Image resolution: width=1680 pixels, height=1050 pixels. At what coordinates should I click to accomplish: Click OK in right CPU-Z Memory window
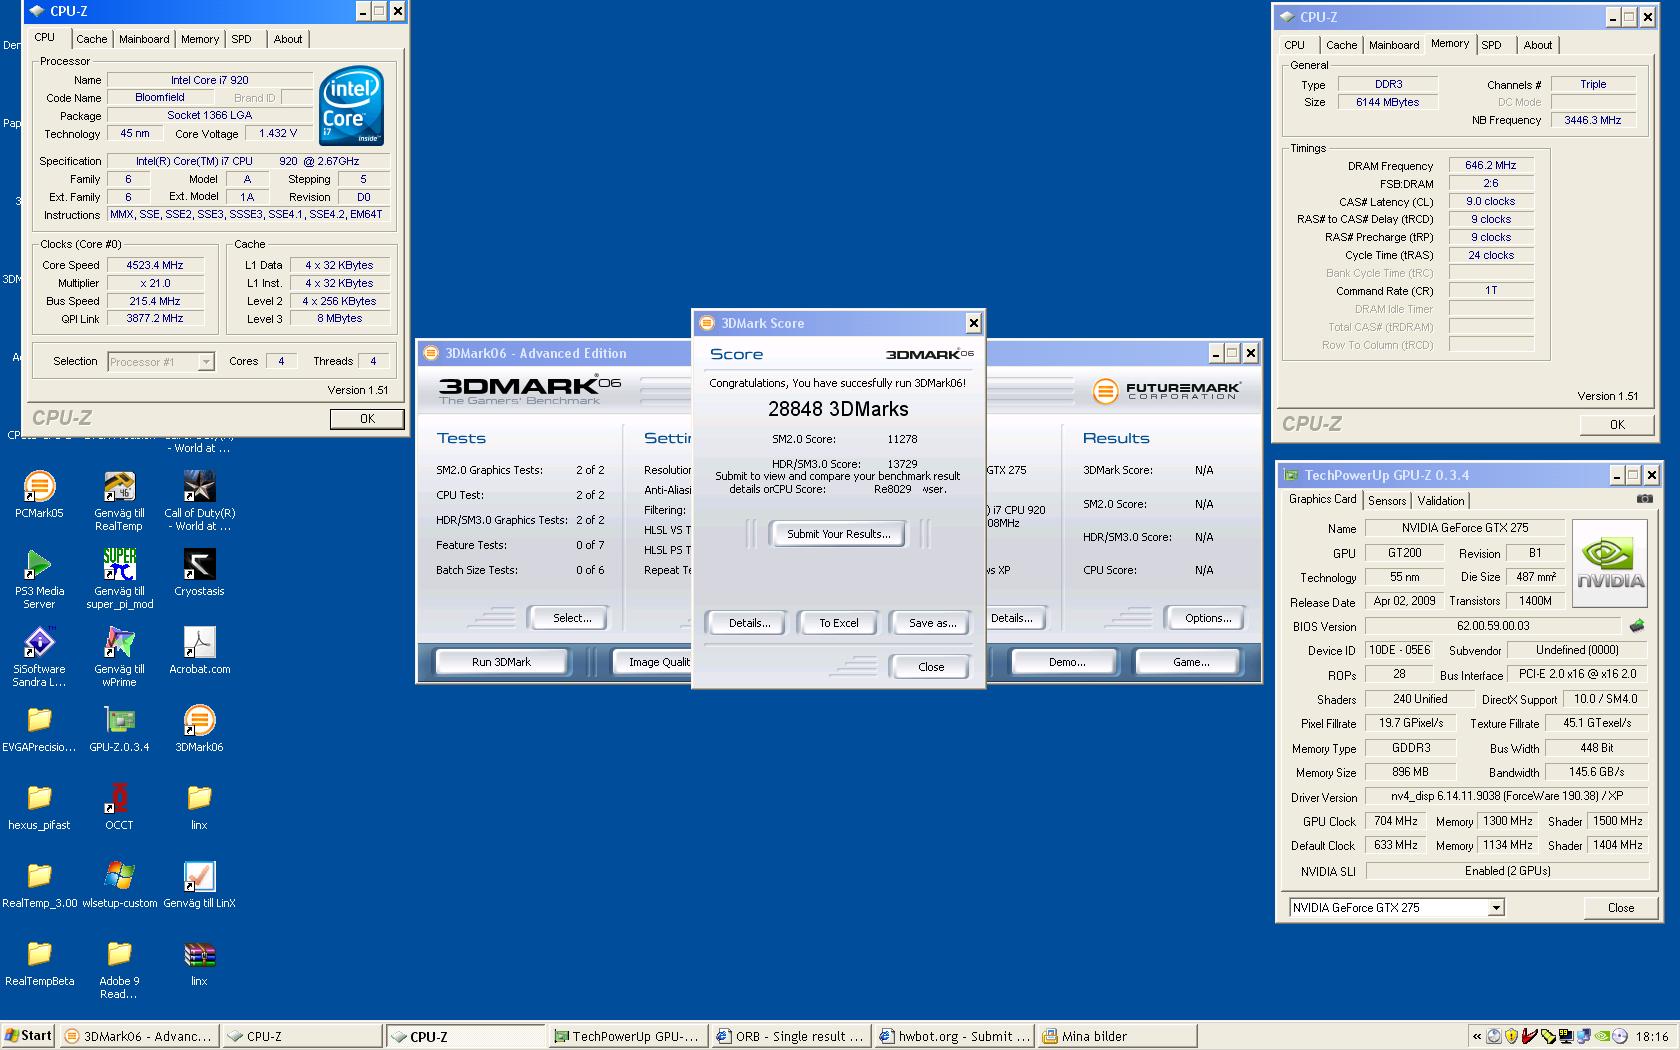pos(1617,425)
